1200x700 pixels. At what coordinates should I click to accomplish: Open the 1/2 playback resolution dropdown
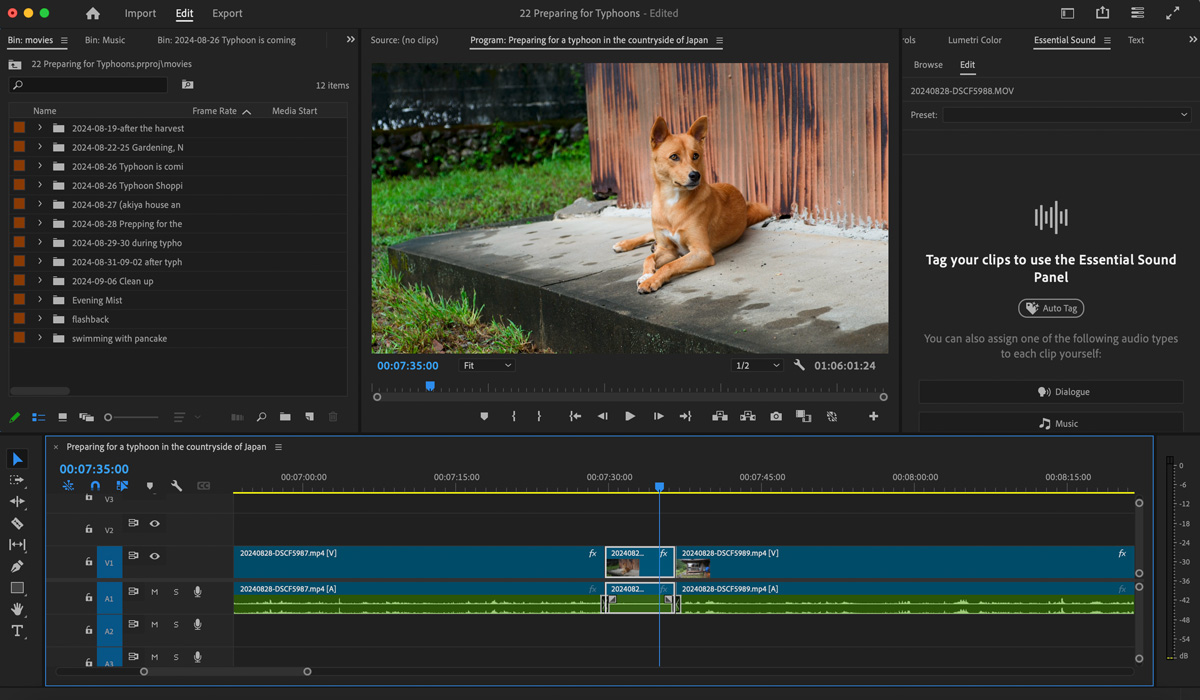pos(756,366)
